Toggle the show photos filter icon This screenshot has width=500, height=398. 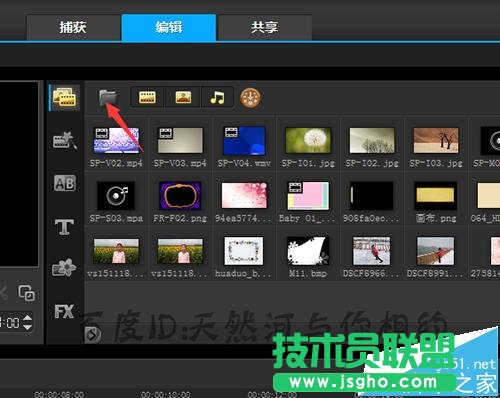point(183,97)
